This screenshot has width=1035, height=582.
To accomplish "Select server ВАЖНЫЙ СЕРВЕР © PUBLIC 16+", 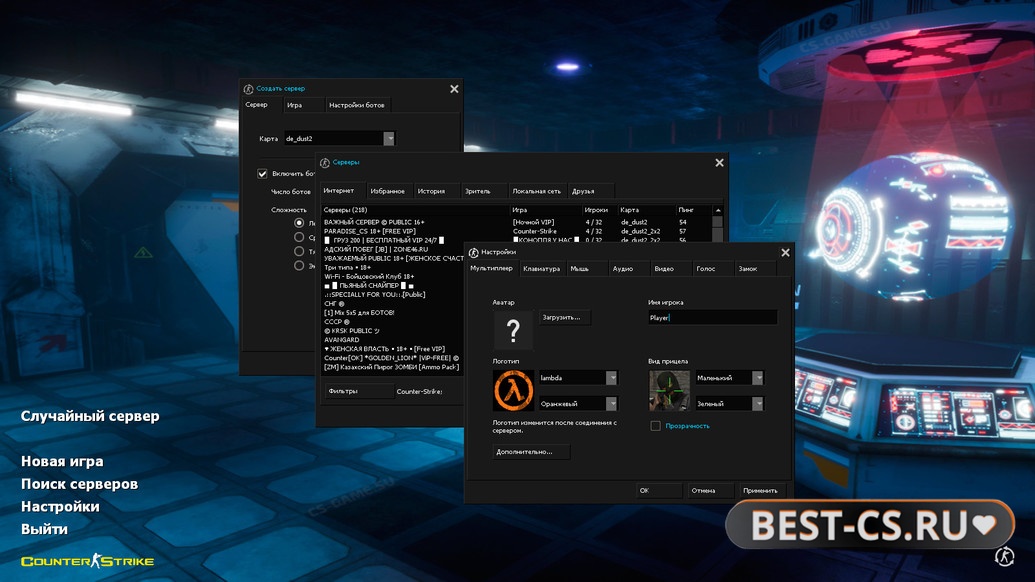I will pyautogui.click(x=517, y=222).
